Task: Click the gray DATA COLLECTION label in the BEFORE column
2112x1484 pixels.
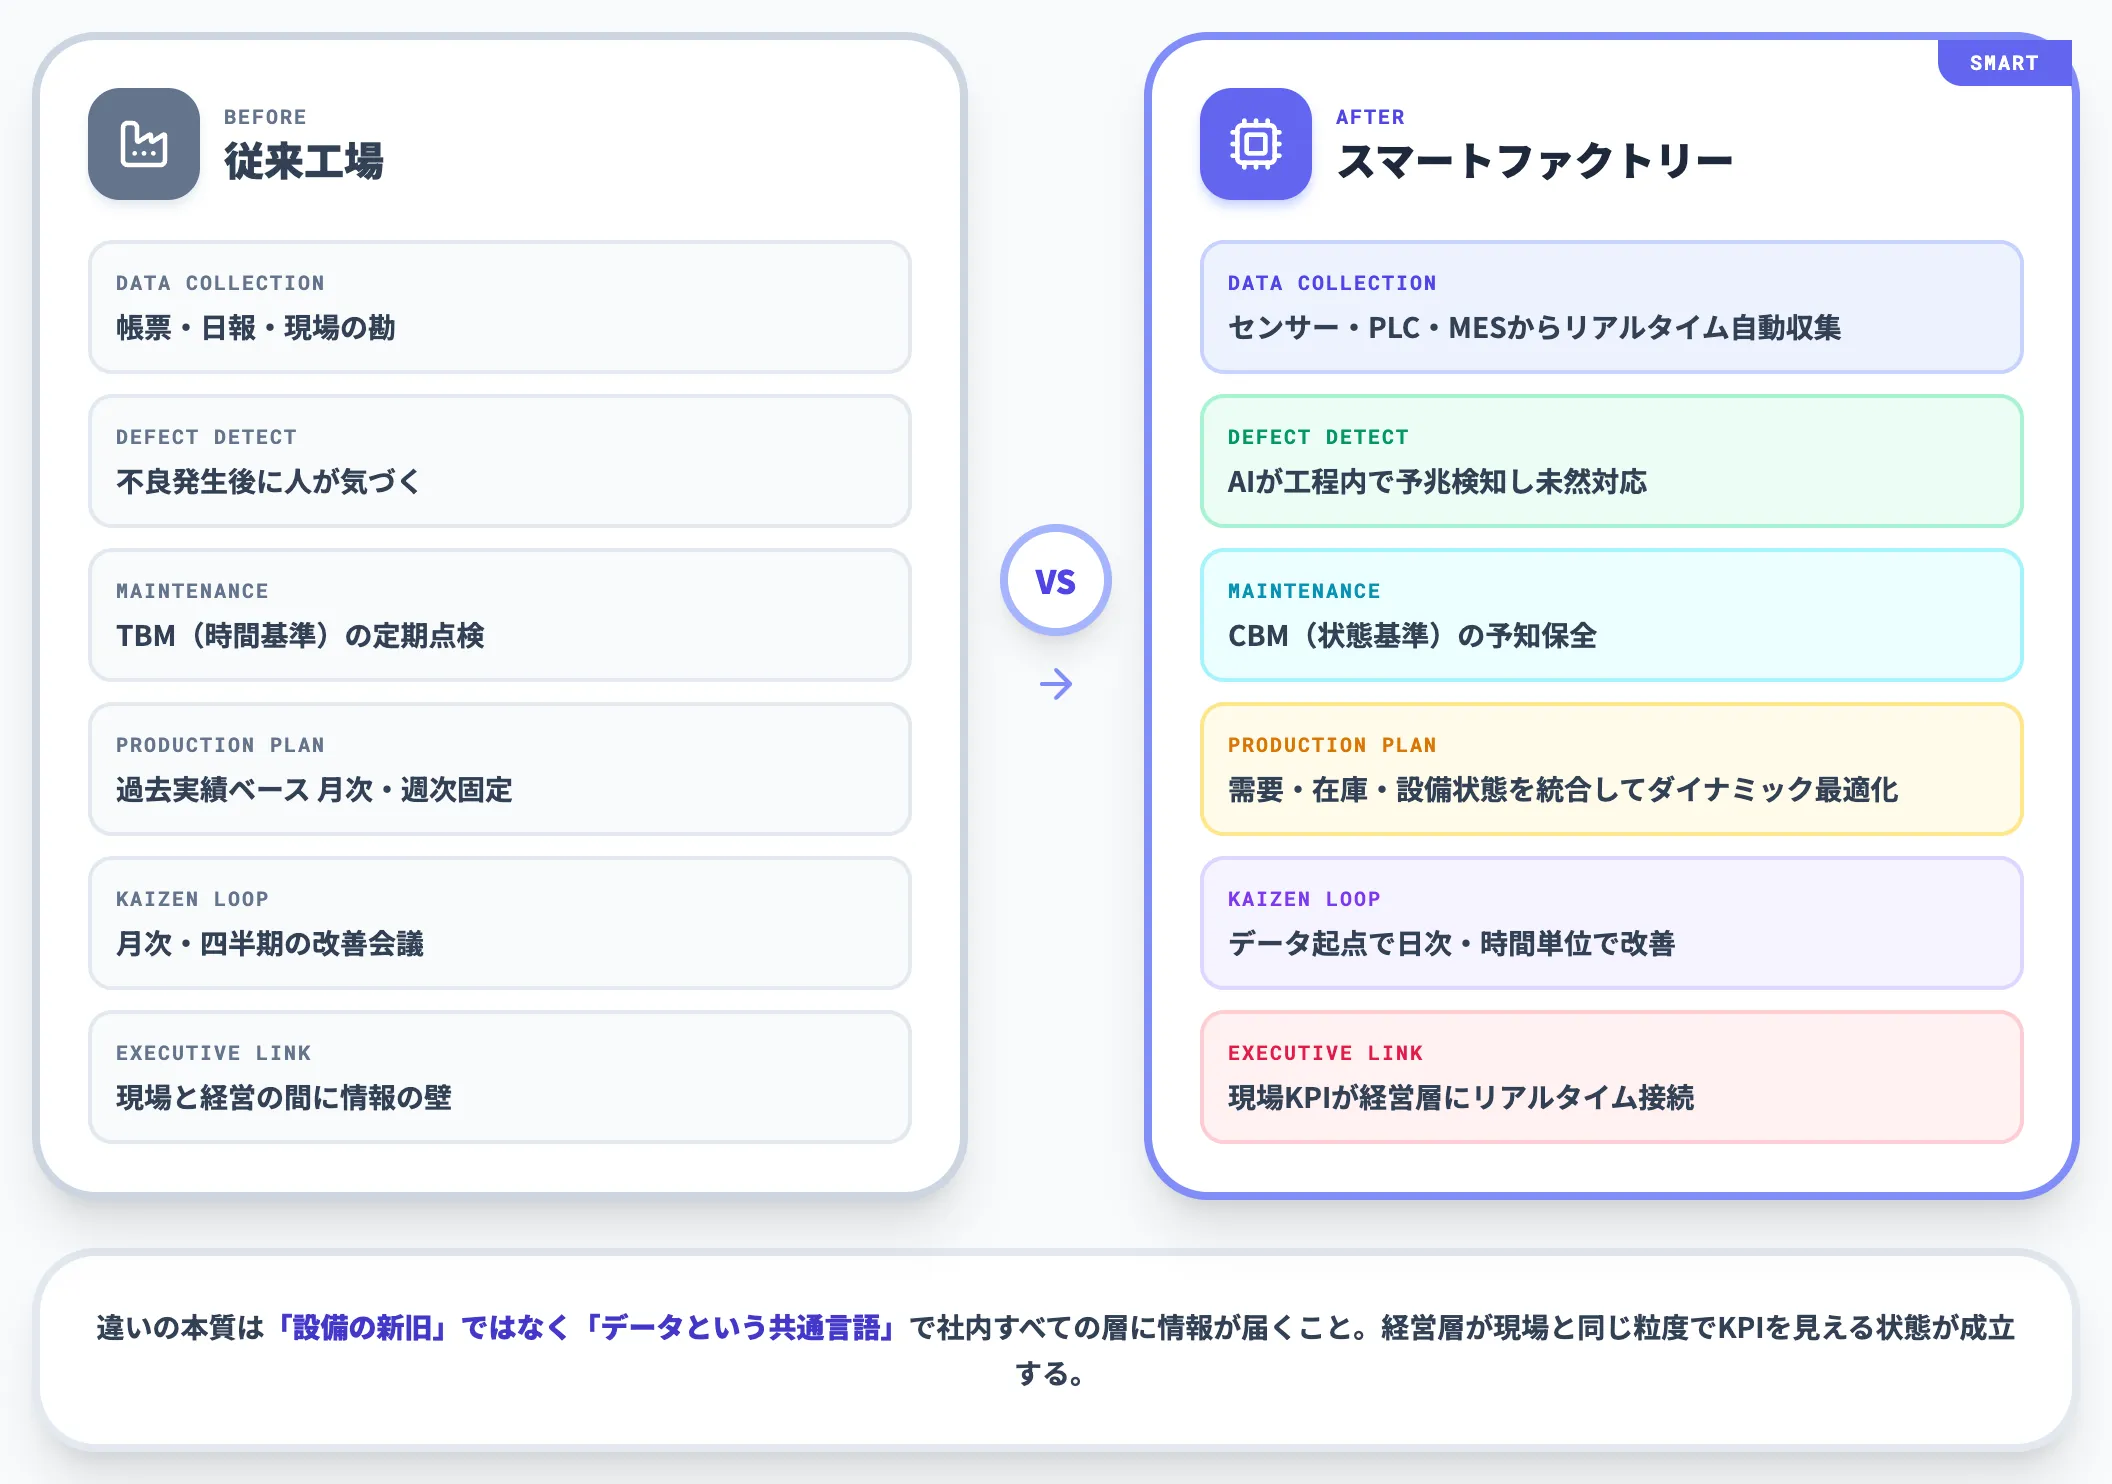Action: (x=220, y=283)
